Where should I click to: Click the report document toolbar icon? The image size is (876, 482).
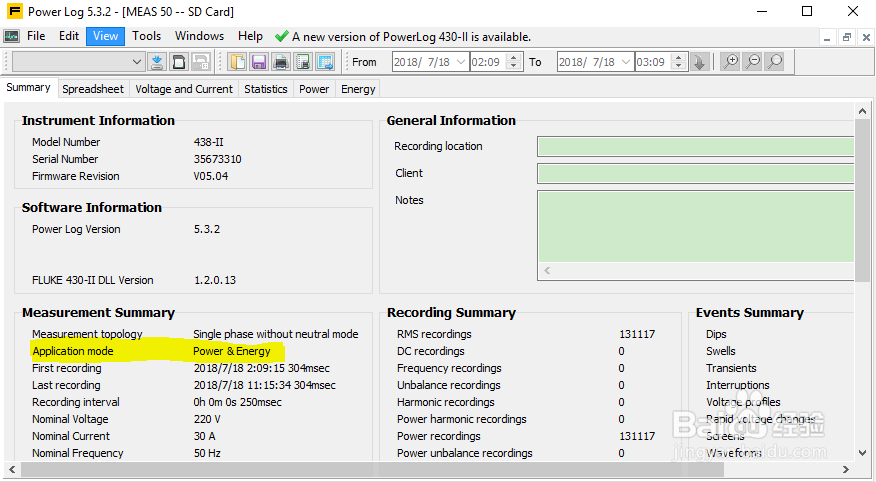[x=303, y=61]
